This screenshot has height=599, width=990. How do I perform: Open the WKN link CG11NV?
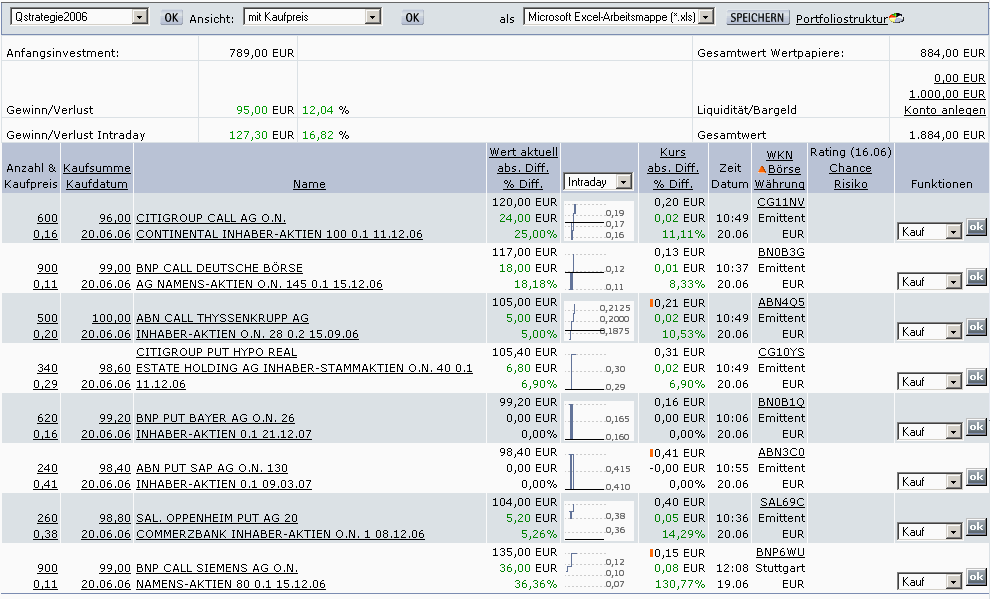(780, 202)
